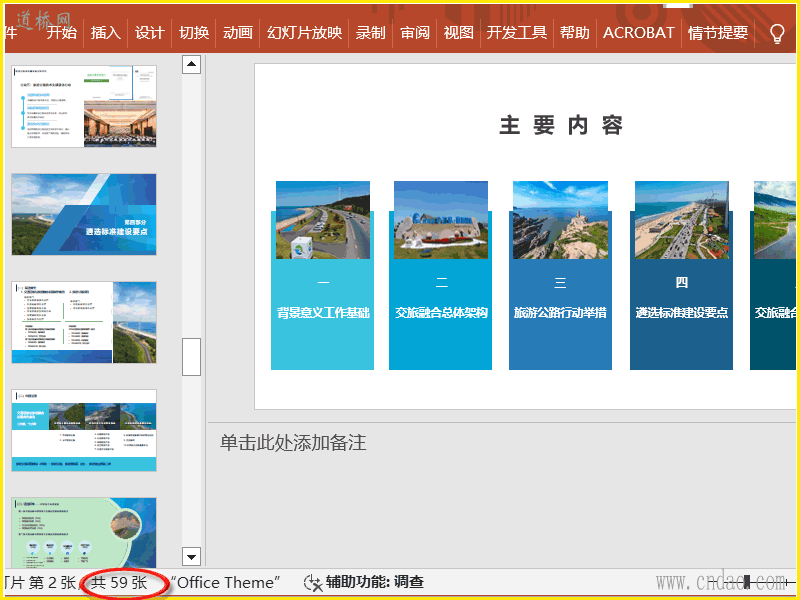Image resolution: width=800 pixels, height=600 pixels.
Task: Switch to the ACROBAT tab
Action: tap(638, 33)
